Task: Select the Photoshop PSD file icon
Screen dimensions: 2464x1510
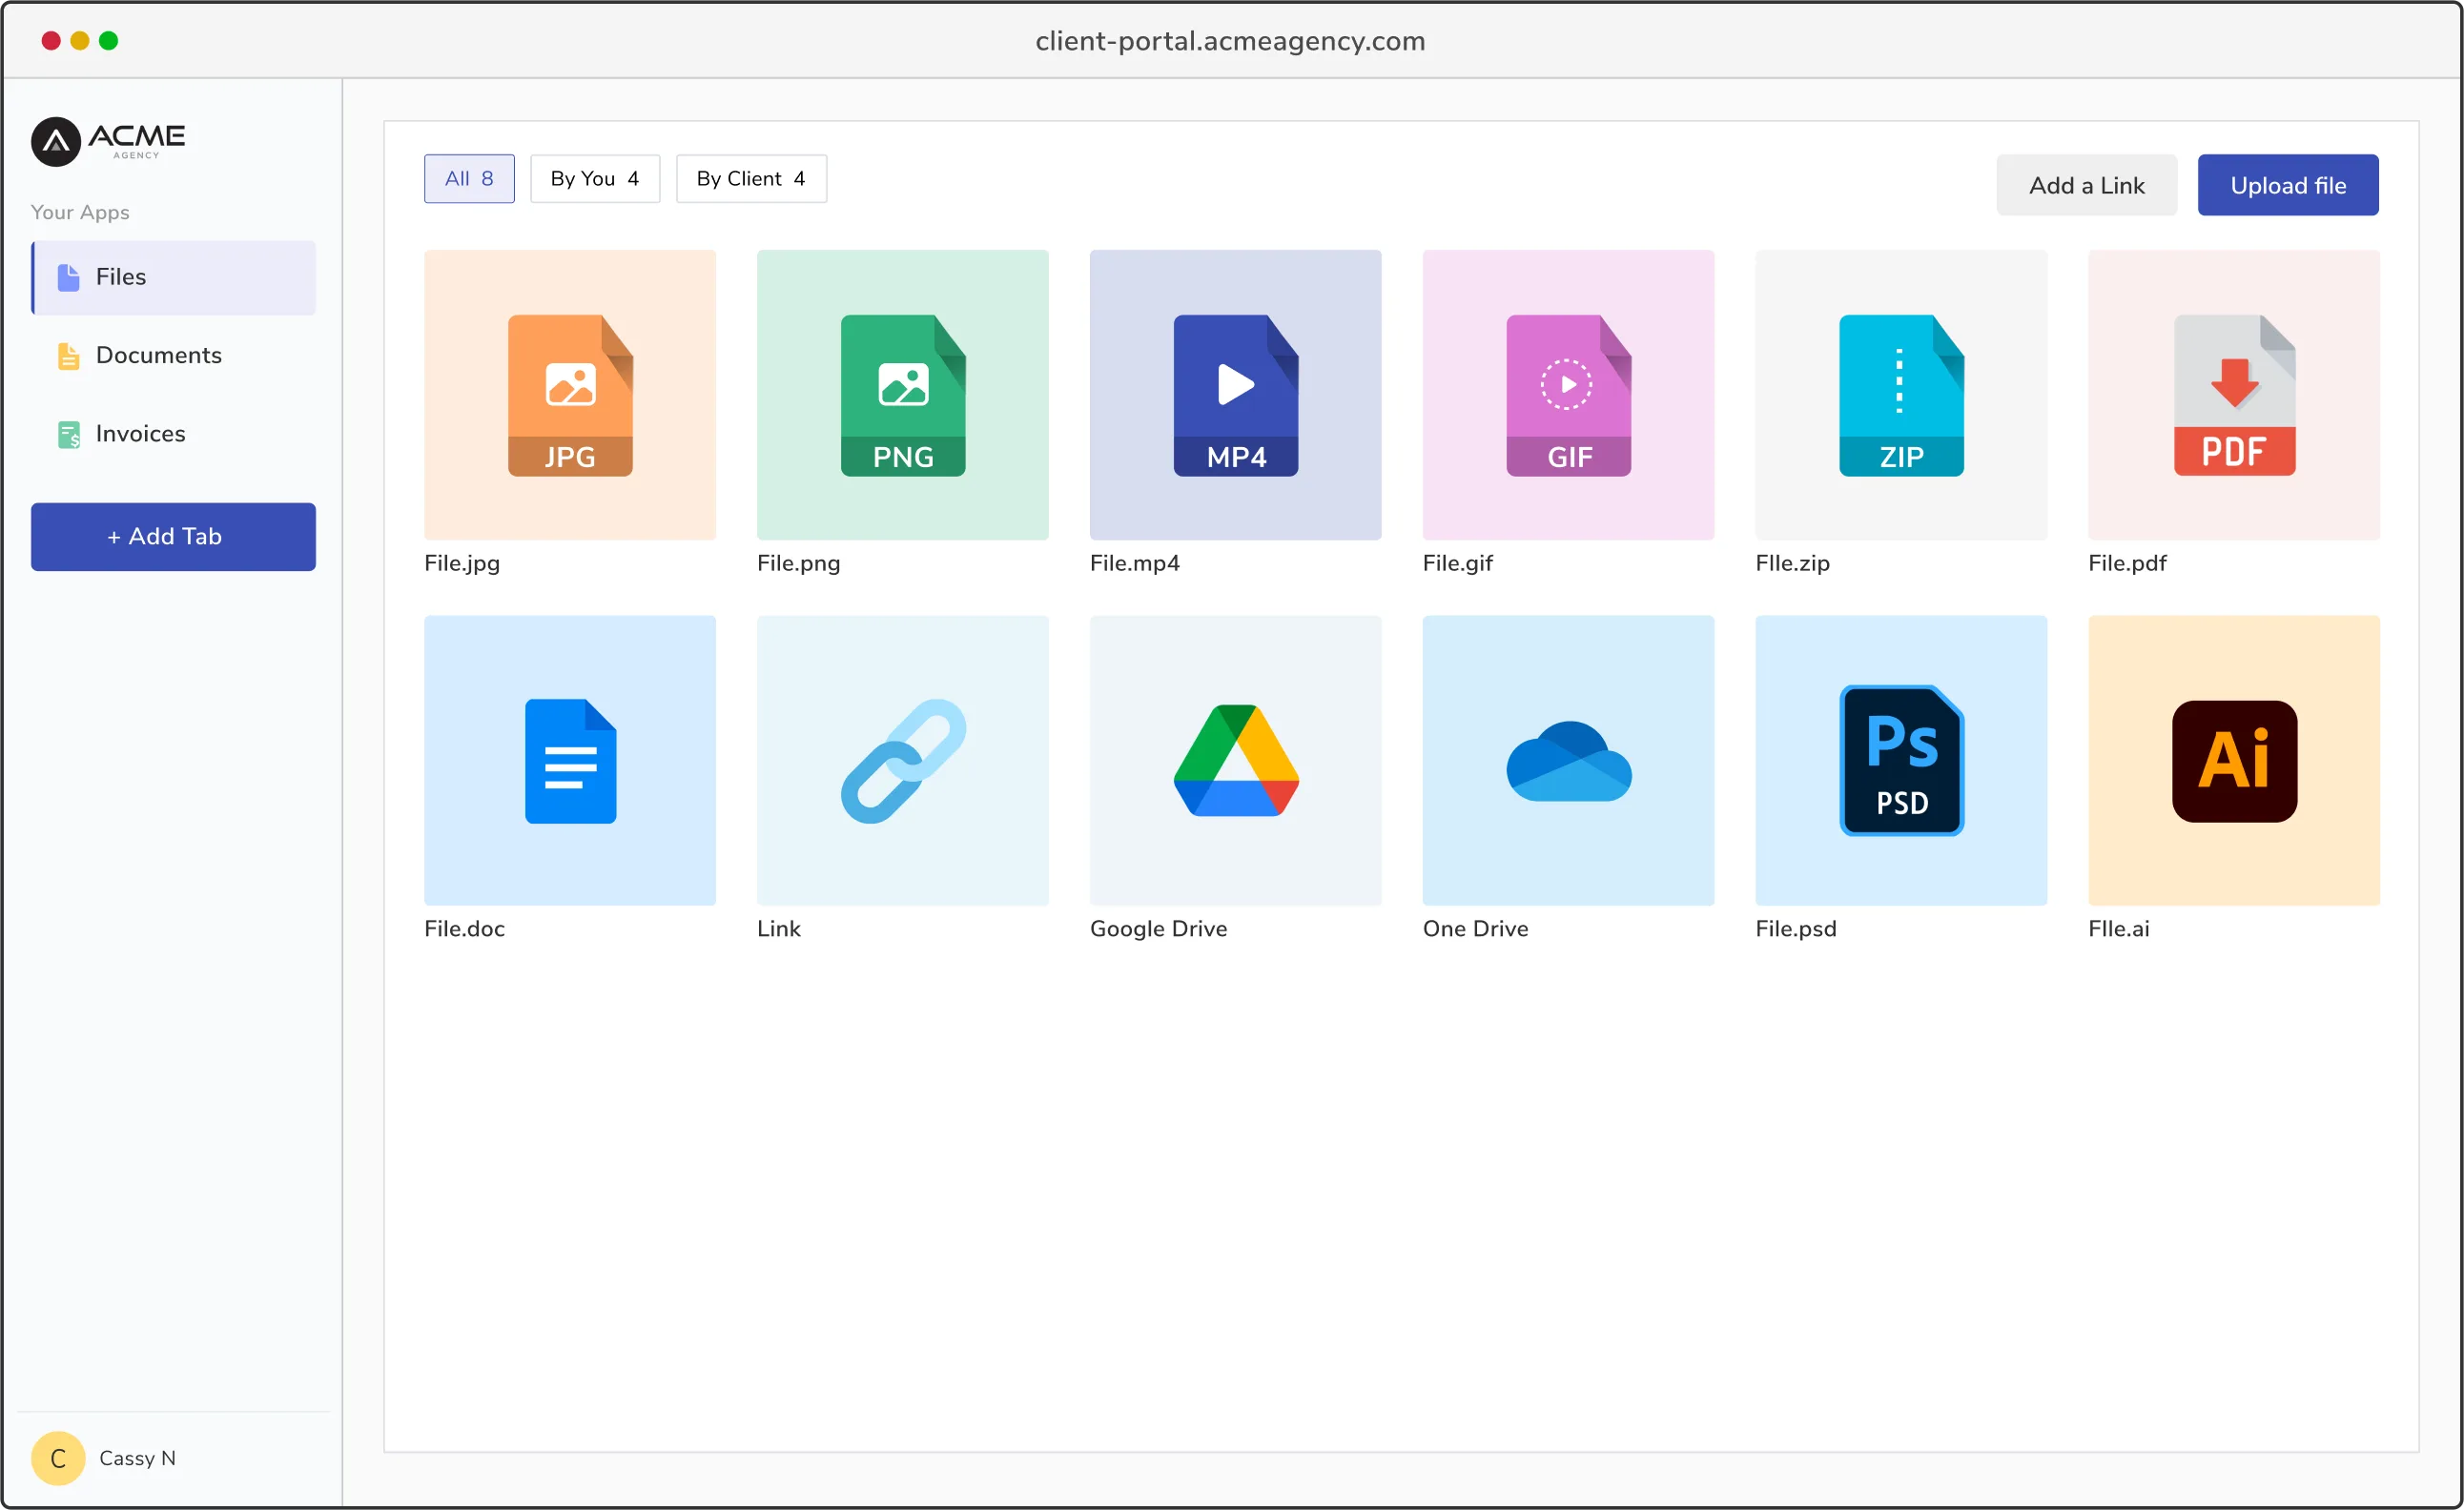Action: pyautogui.click(x=1902, y=761)
